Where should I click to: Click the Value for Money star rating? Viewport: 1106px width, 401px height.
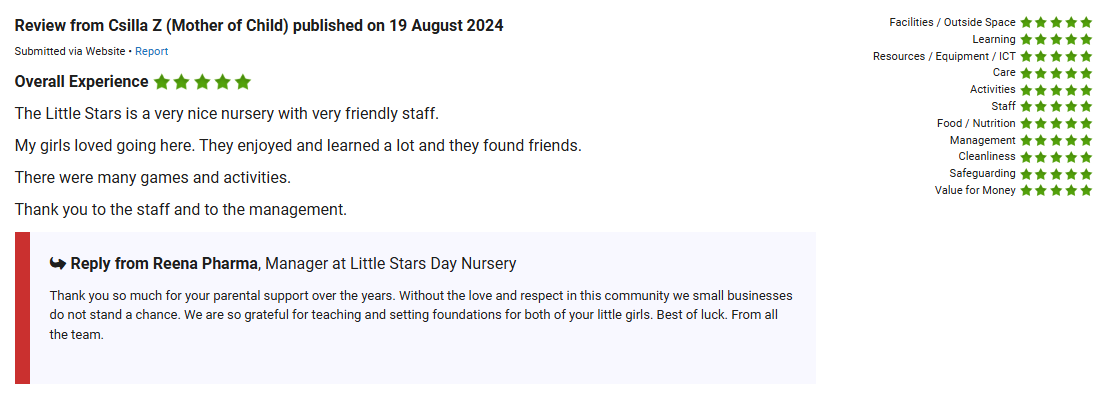pos(1056,190)
